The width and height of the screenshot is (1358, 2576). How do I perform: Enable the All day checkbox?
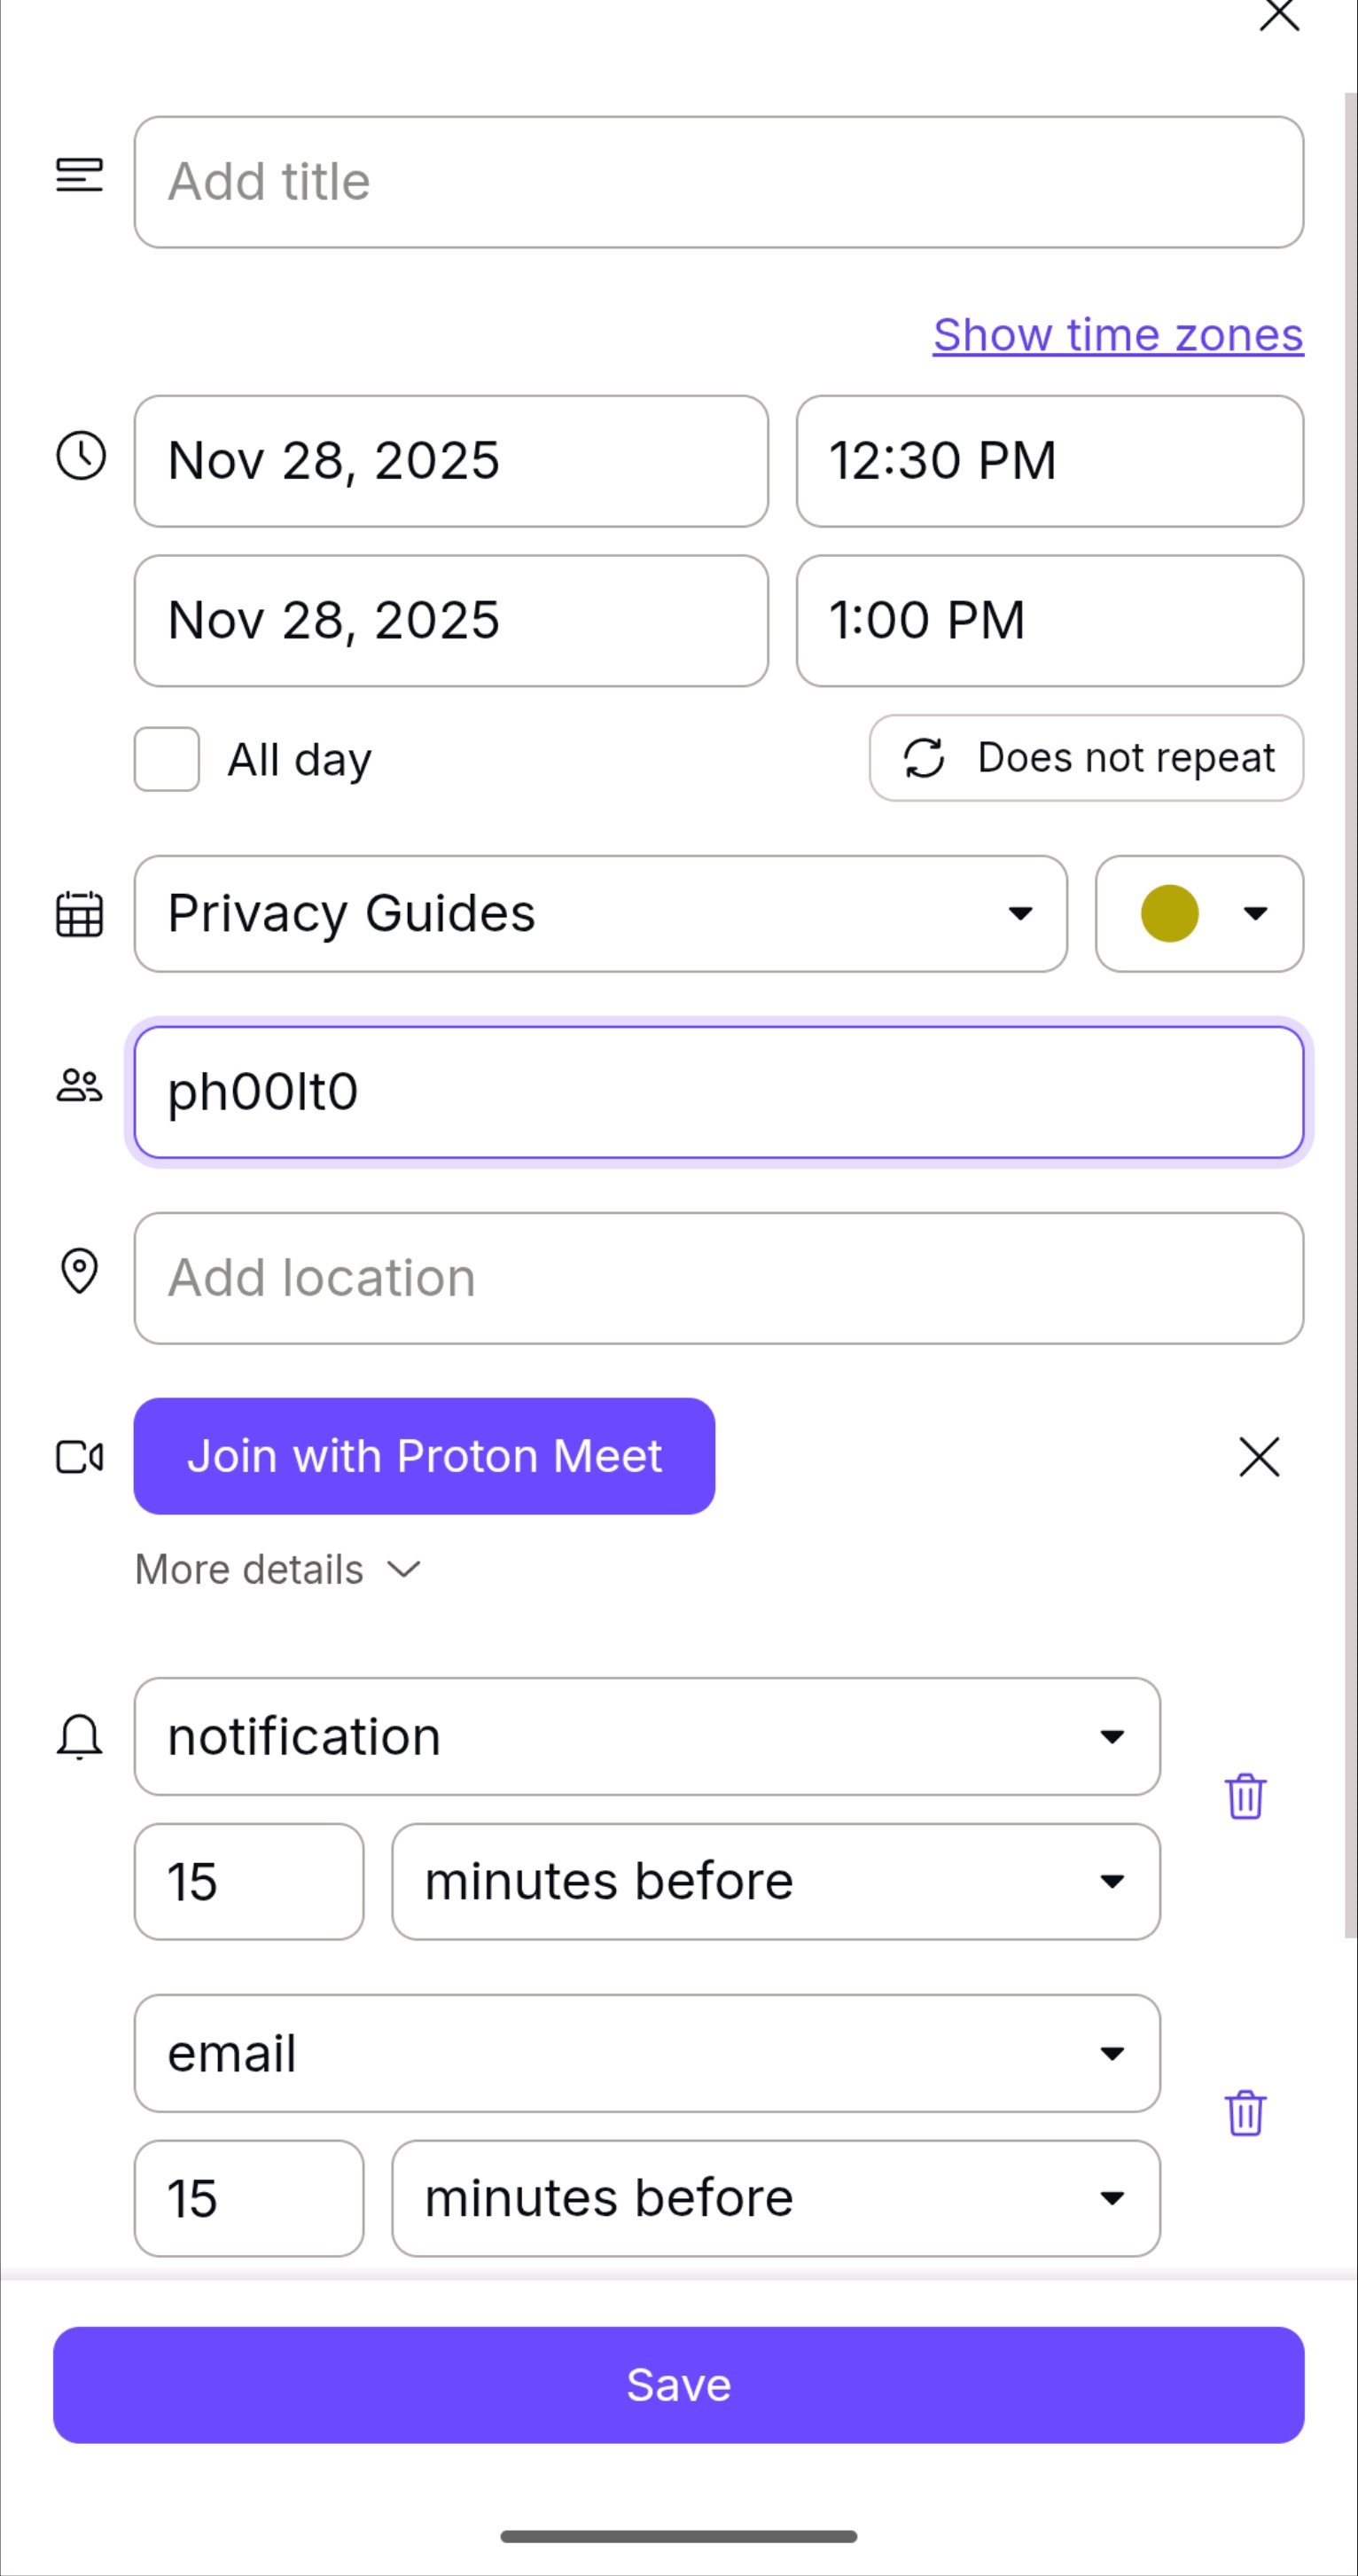coord(167,760)
